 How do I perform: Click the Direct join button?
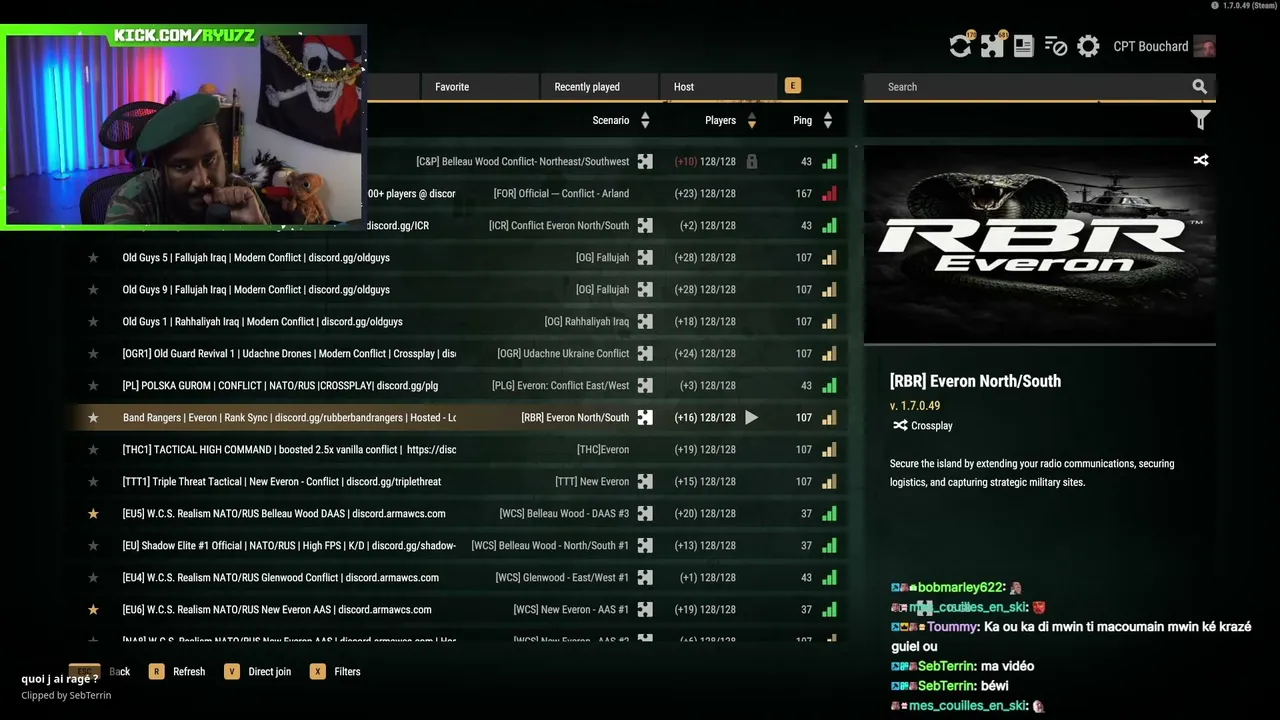click(258, 672)
